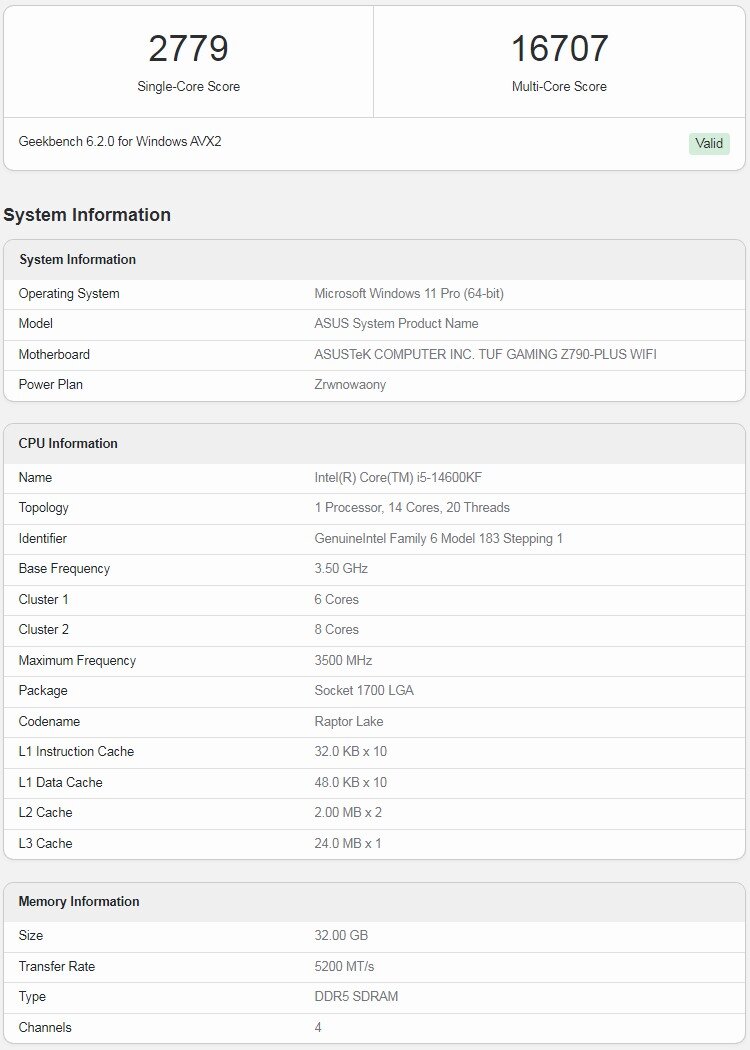The image size is (750, 1050).
Task: Click the Raptor Lake codename value
Action: tap(349, 721)
